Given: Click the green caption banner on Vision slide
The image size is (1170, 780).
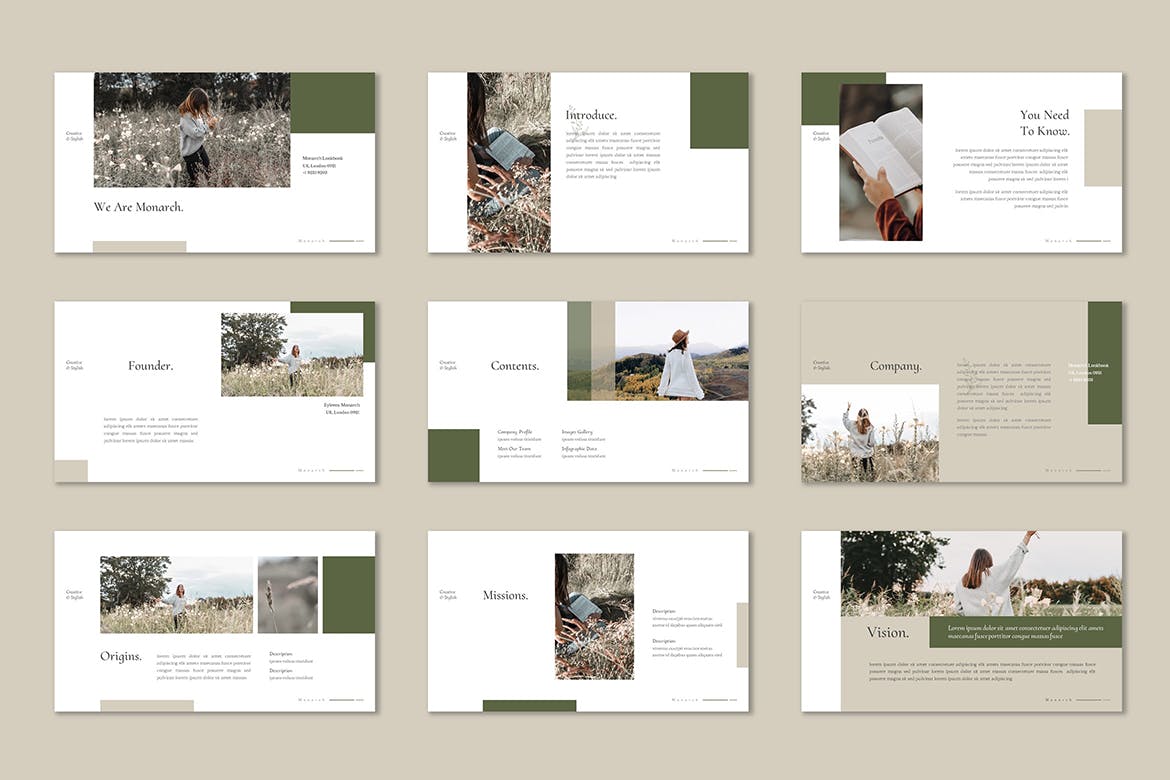Looking at the screenshot, I should click(1025, 632).
